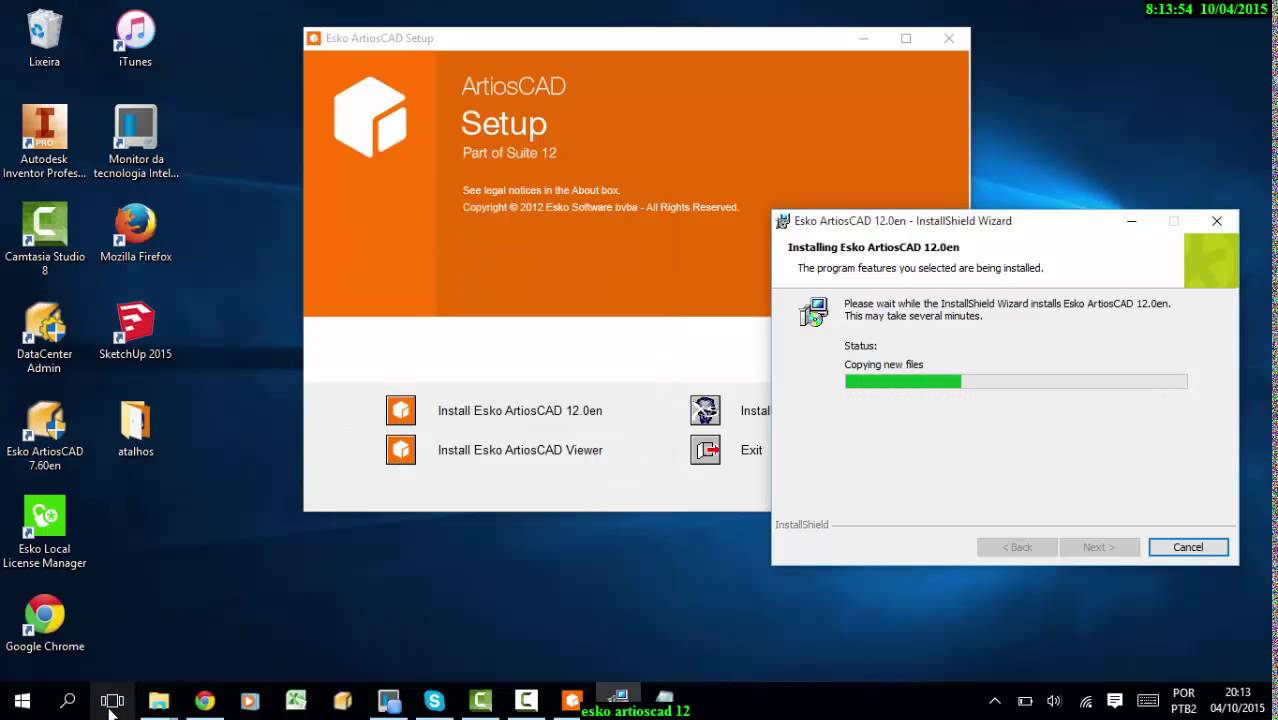This screenshot has height=720, width=1278.
Task: Open Esko Local License Manager shortcut
Action: pyautogui.click(x=44, y=532)
